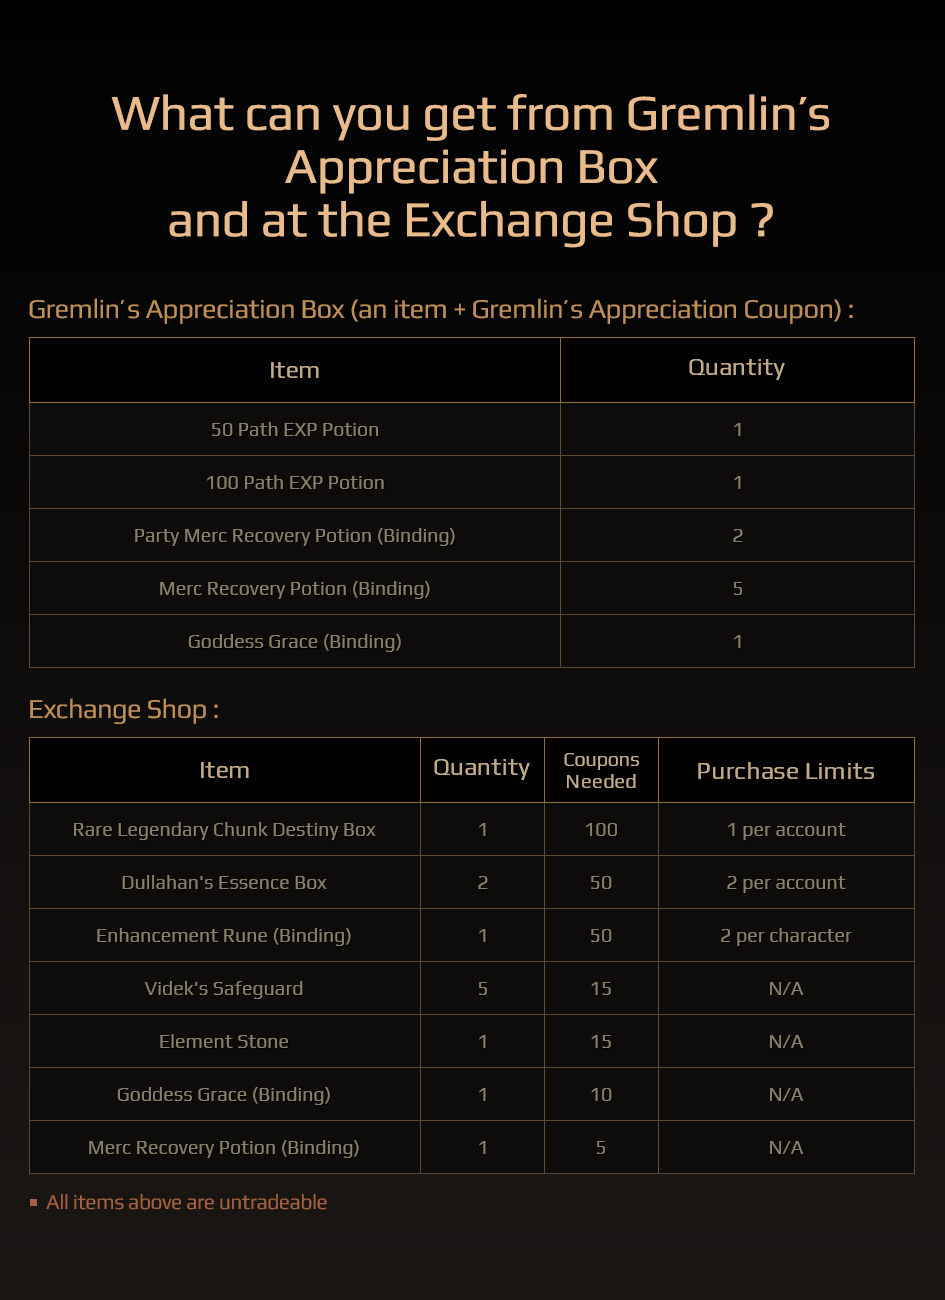Click the Exchange Shop section heading
This screenshot has height=1300, width=945.
click(x=123, y=710)
